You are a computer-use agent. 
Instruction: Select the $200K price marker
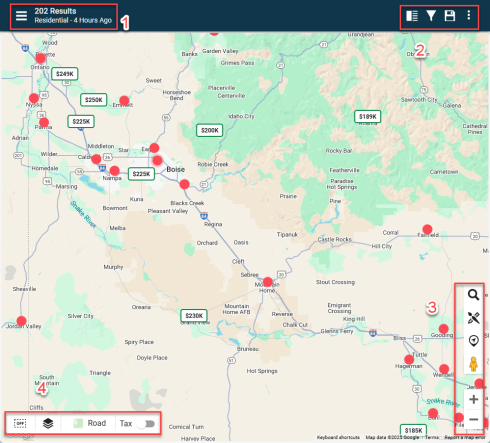210,130
